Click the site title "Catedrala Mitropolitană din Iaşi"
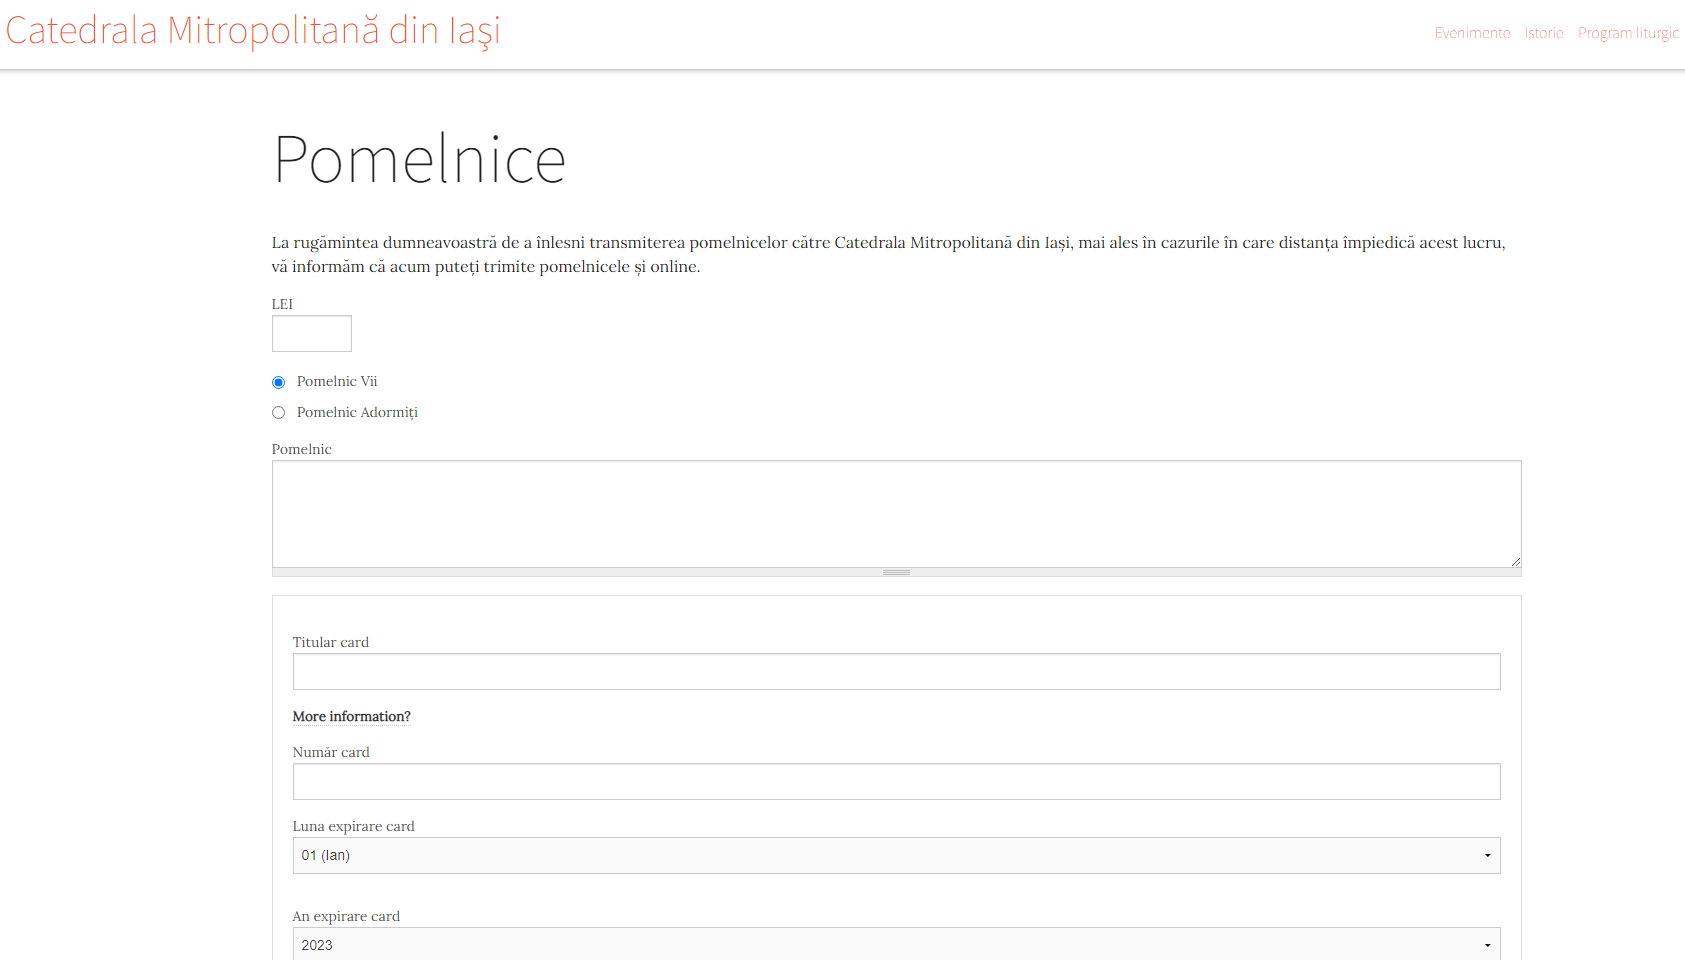 (x=253, y=30)
